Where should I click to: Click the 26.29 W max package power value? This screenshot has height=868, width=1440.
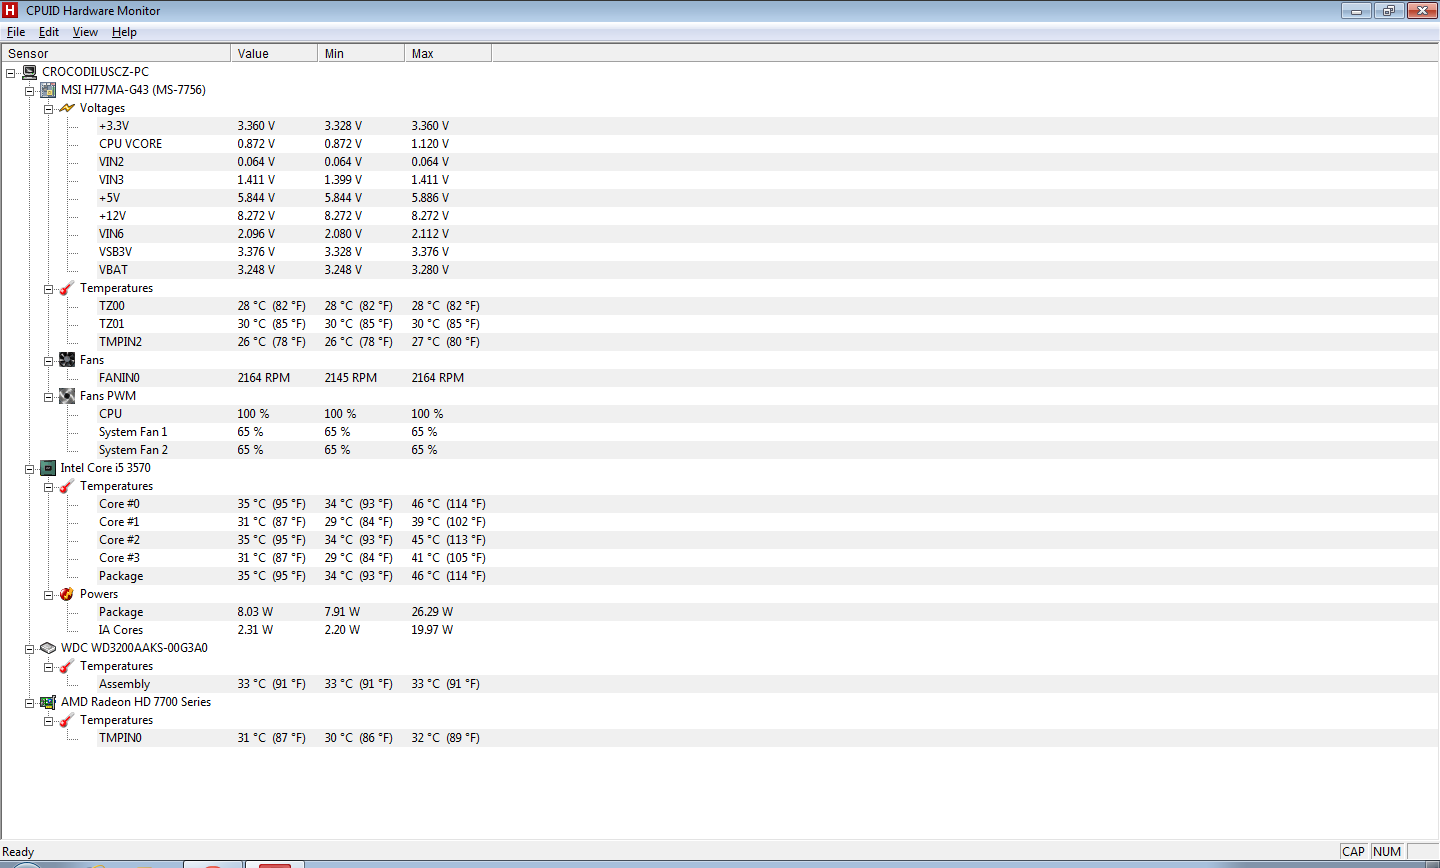[x=432, y=612]
